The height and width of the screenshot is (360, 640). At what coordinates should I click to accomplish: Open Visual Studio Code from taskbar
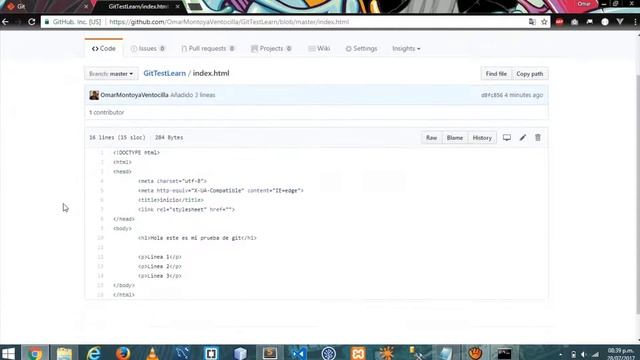299,353
